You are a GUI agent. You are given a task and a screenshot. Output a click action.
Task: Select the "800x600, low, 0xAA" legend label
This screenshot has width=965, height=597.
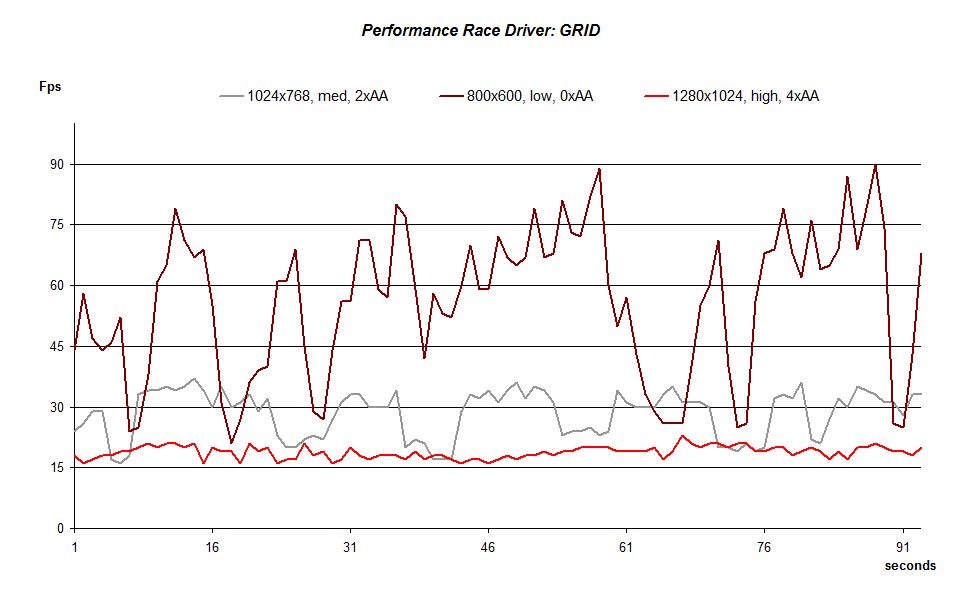[x=530, y=96]
